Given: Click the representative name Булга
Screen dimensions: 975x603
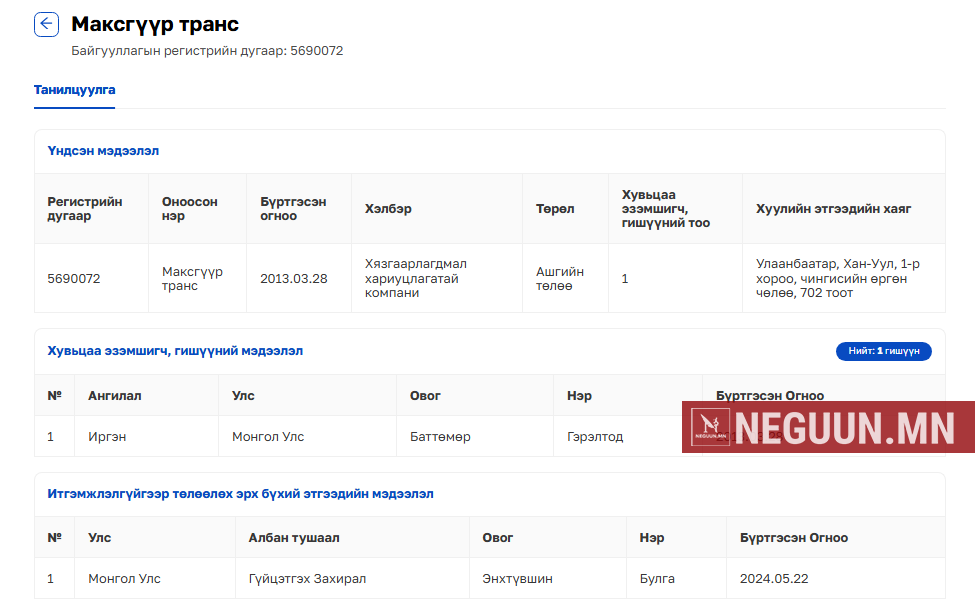Looking at the screenshot, I should point(657,579).
